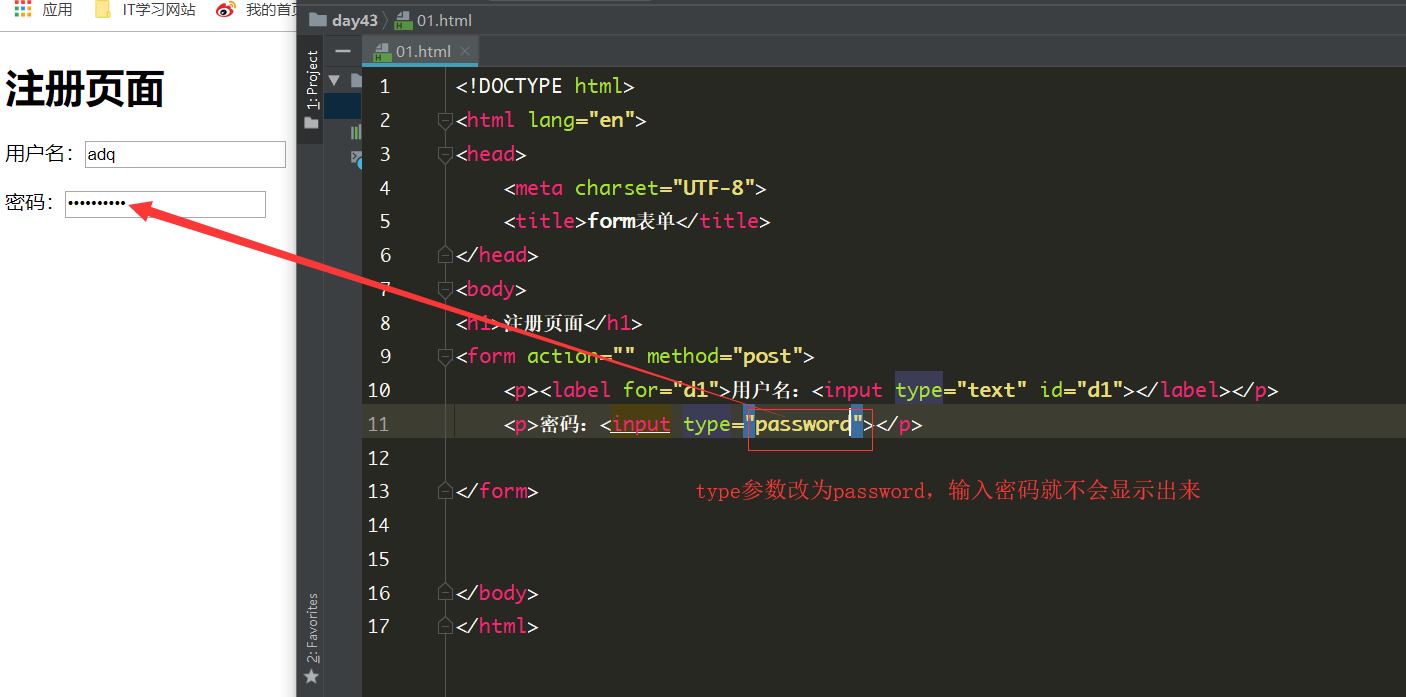This screenshot has width=1406, height=697.
Task: Click the "password" attribute value on line 11
Action: (804, 424)
